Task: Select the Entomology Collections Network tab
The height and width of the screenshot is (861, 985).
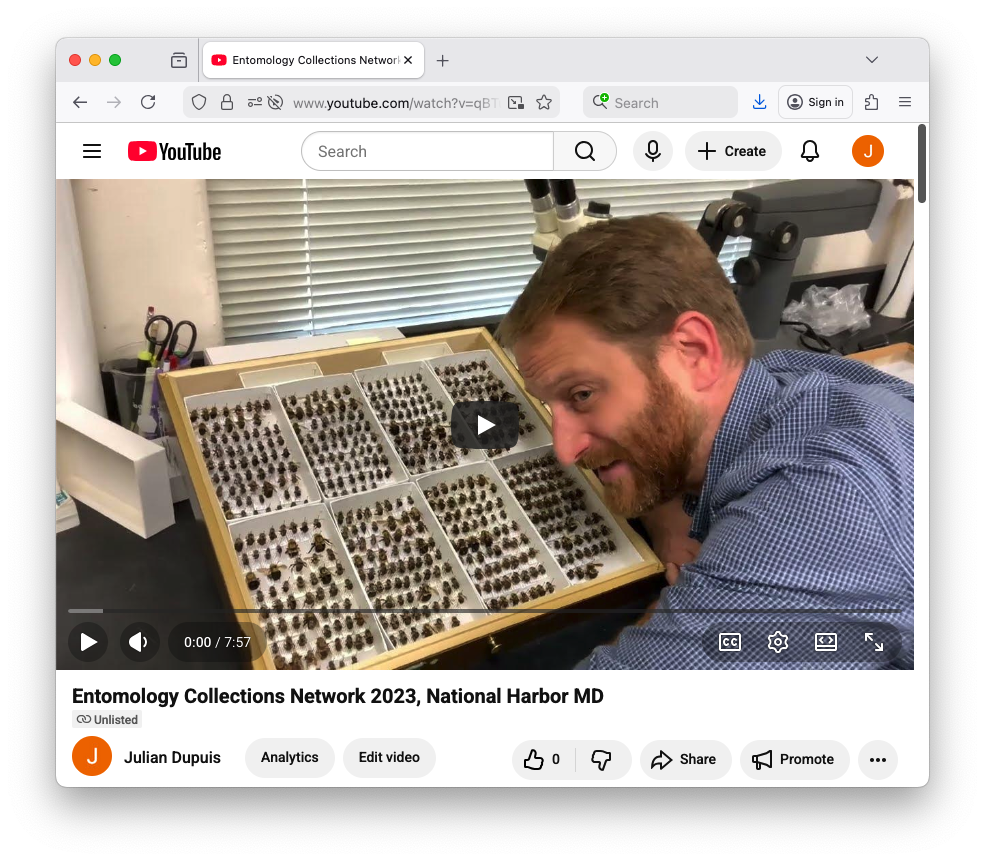Action: 305,60
